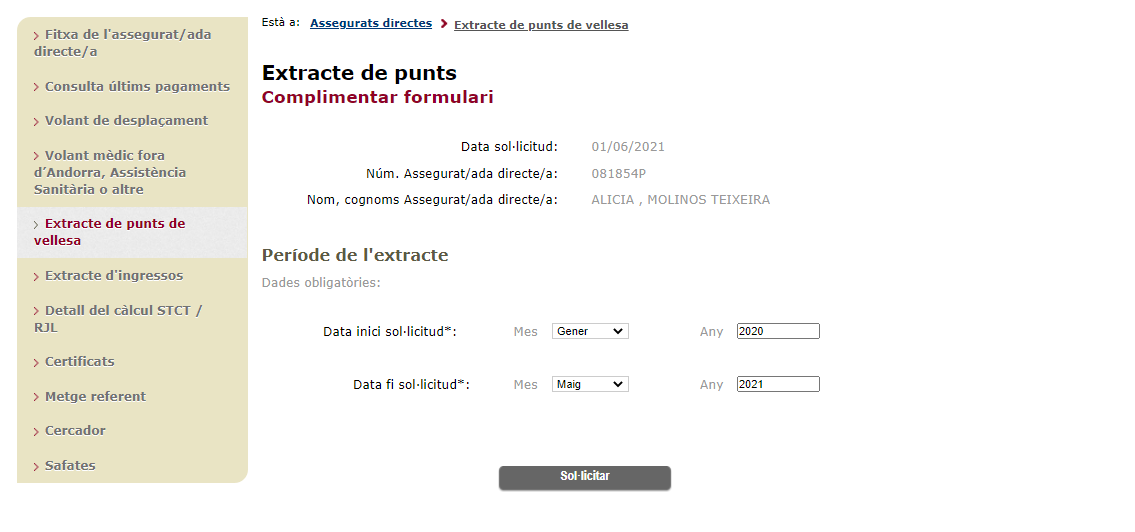
Task: Select Extracte de punts de vellesa
Action: 110,232
